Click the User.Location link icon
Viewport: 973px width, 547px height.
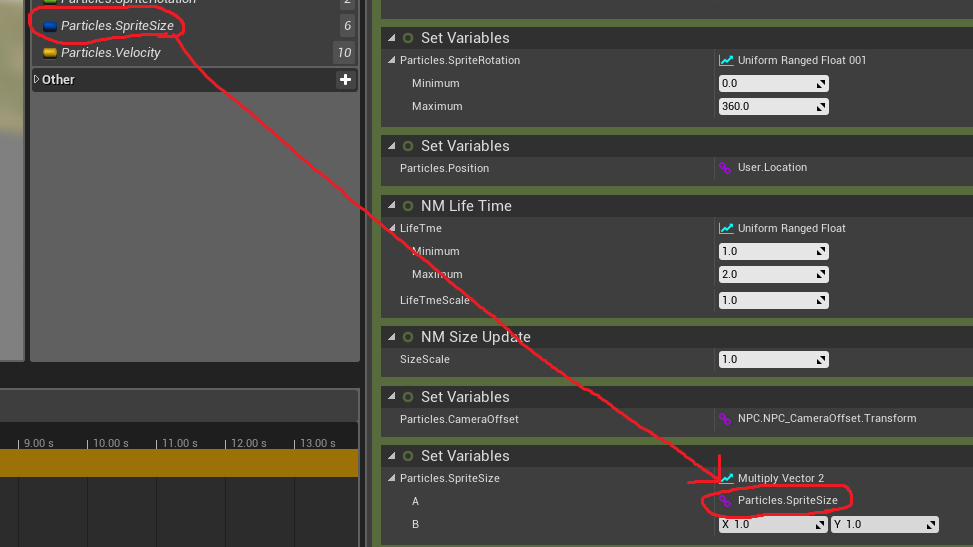[725, 168]
